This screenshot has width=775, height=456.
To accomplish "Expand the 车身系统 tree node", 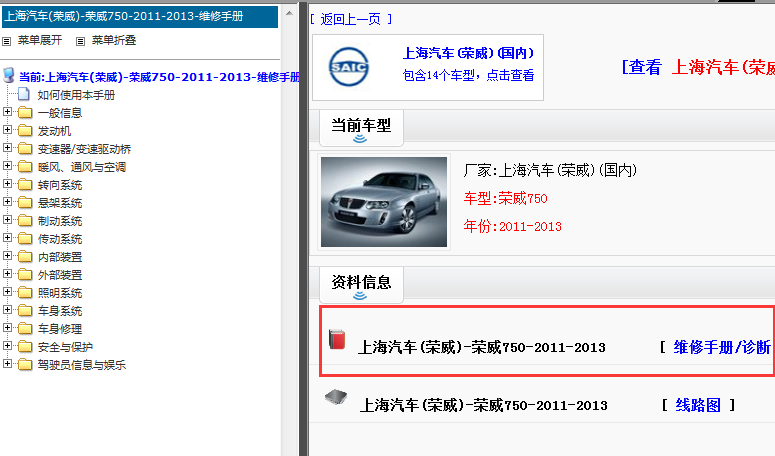I will tap(7, 310).
